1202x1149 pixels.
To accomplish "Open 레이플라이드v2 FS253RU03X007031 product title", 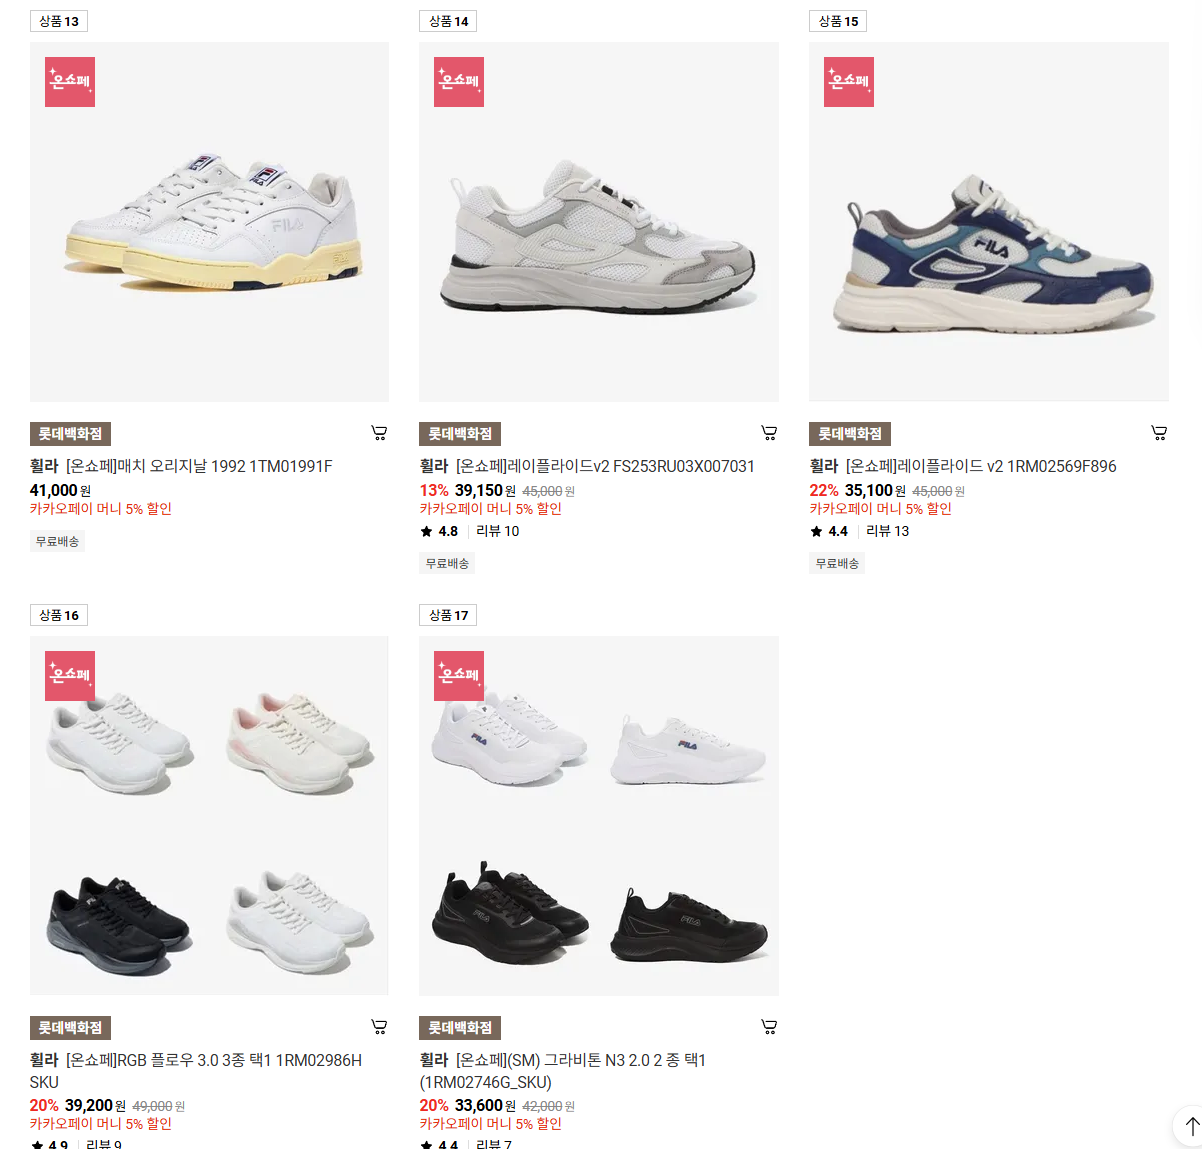I will [x=587, y=466].
